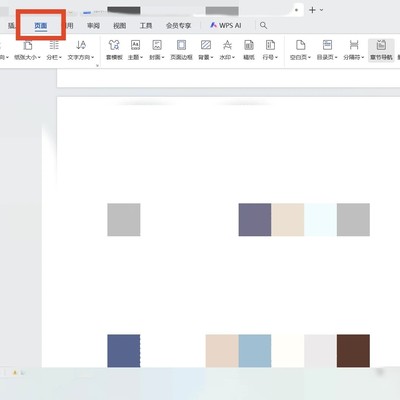
Task: Open the 分隔符 break menu
Action: tap(354, 50)
